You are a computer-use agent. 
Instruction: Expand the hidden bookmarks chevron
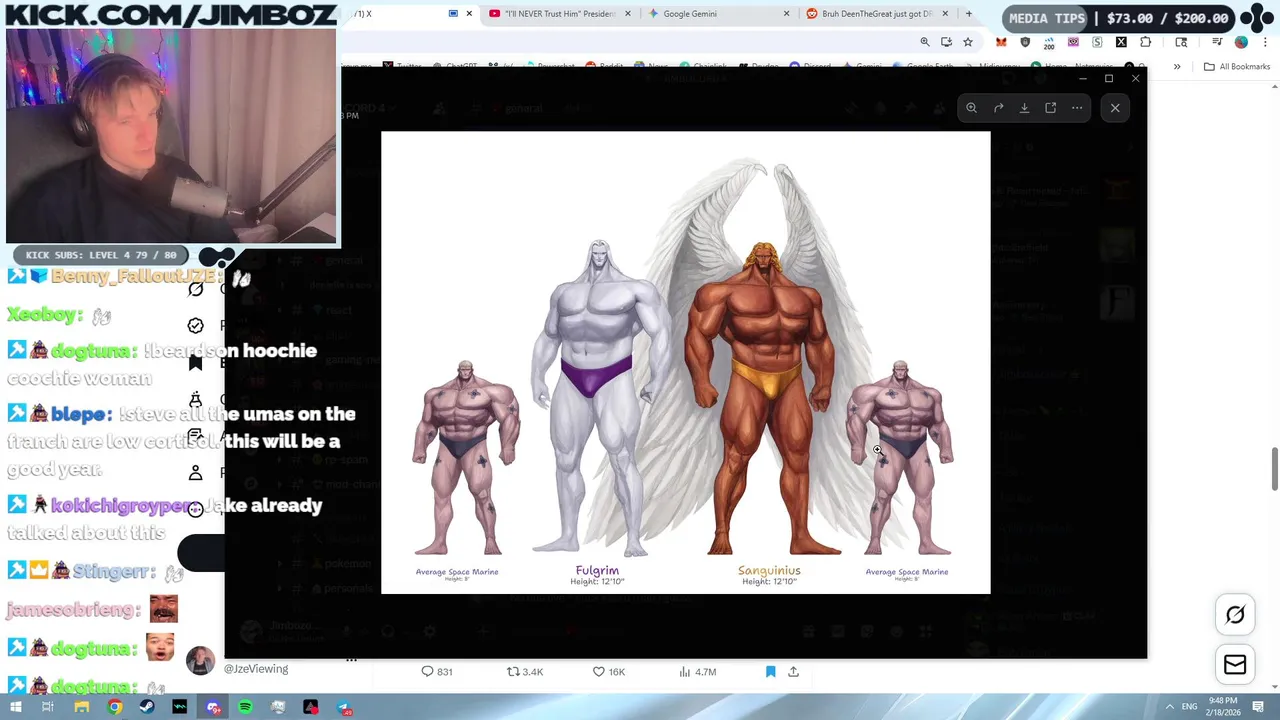(1177, 67)
